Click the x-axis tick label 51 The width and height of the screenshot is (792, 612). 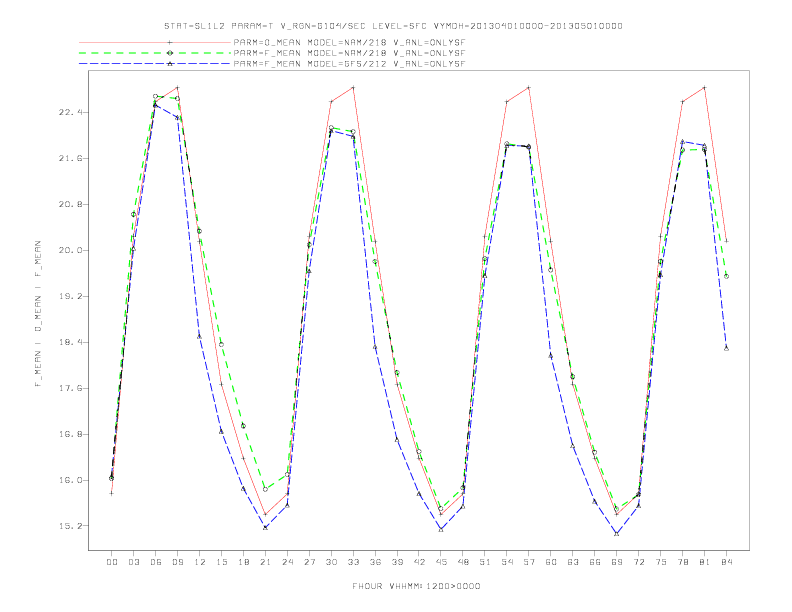485,562
